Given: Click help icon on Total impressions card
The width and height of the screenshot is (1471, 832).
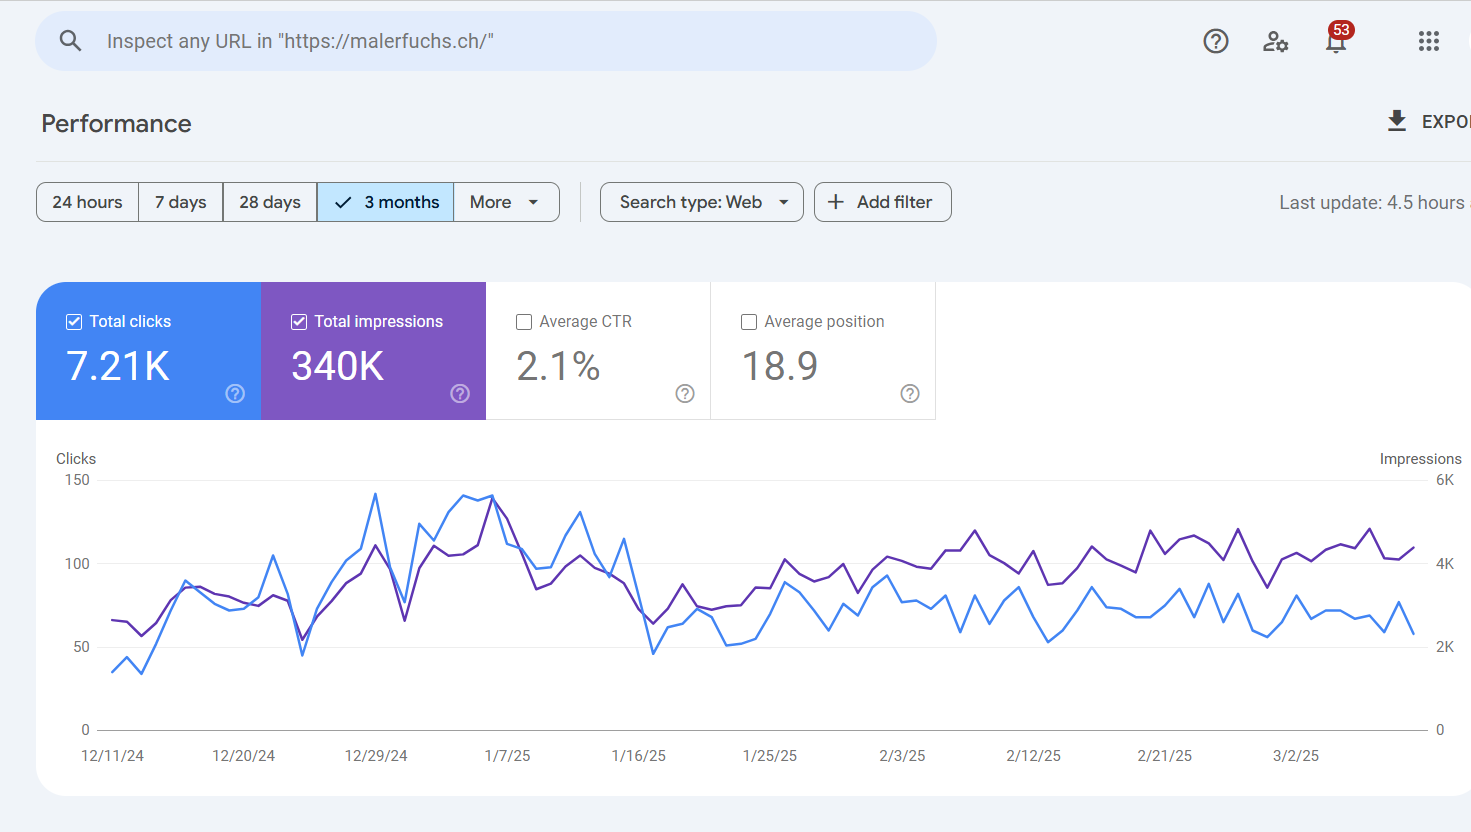Looking at the screenshot, I should 460,393.
